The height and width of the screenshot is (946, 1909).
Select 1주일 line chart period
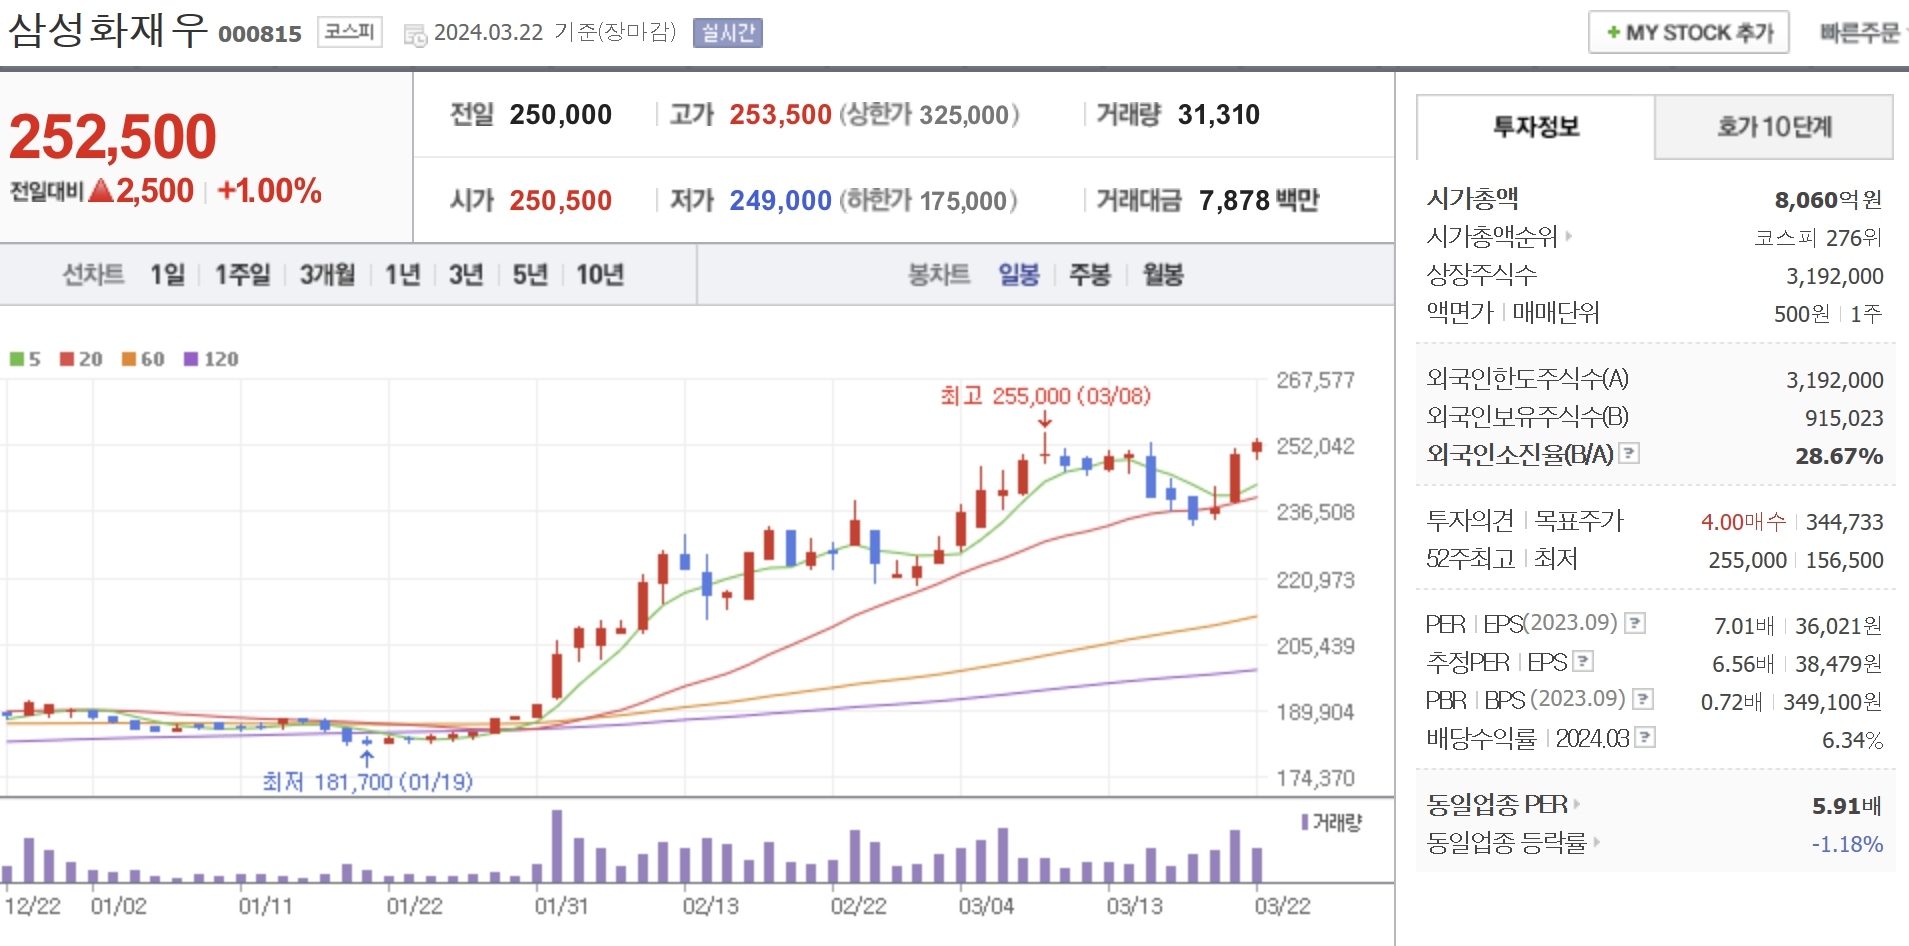[243, 274]
